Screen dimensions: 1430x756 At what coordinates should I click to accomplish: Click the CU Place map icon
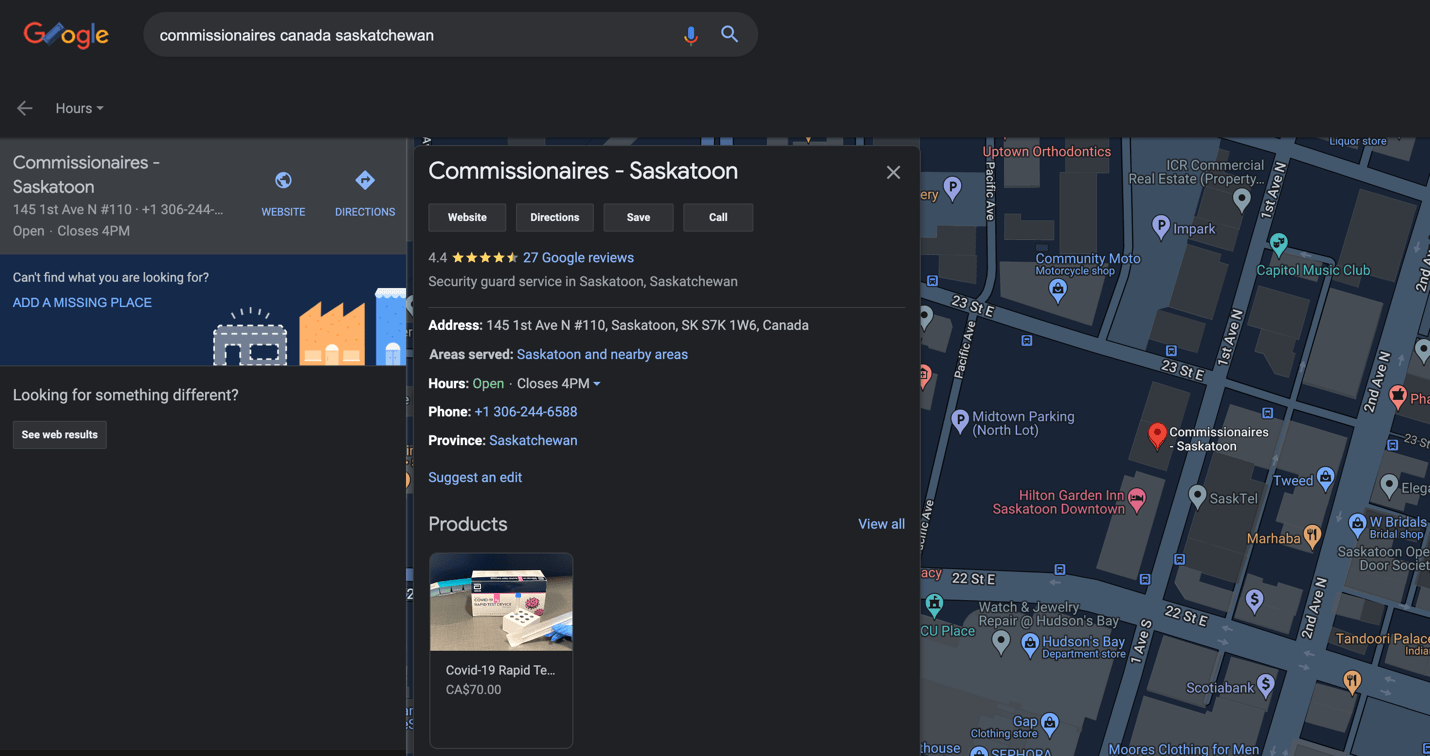pos(934,604)
